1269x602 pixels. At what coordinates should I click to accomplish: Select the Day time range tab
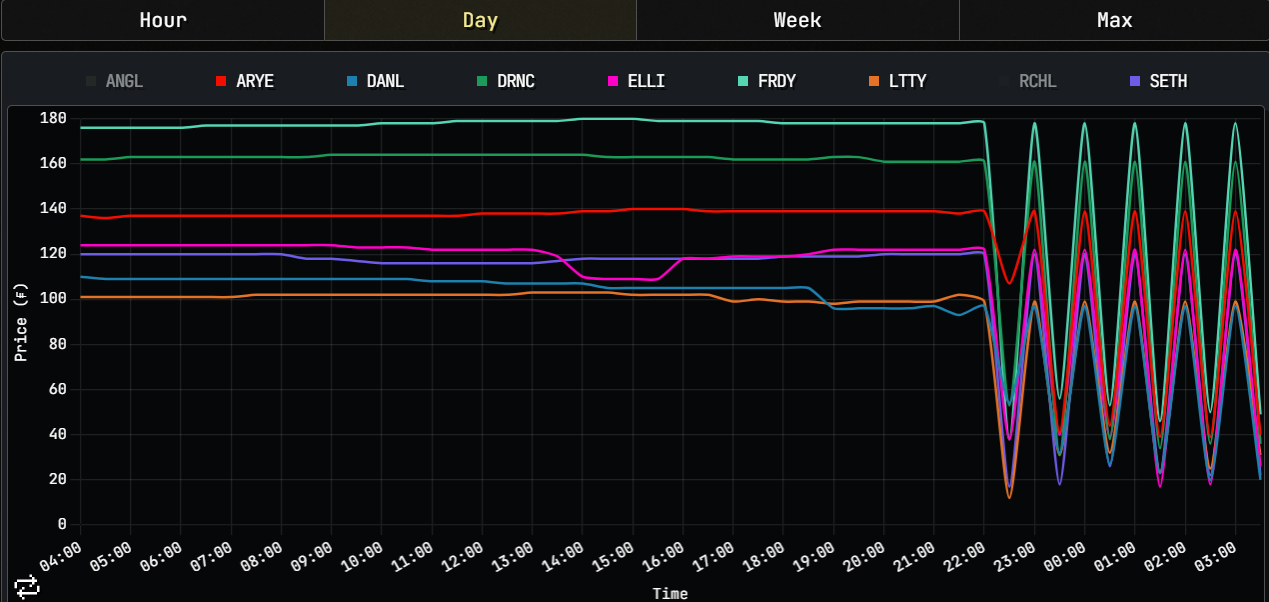tap(480, 20)
